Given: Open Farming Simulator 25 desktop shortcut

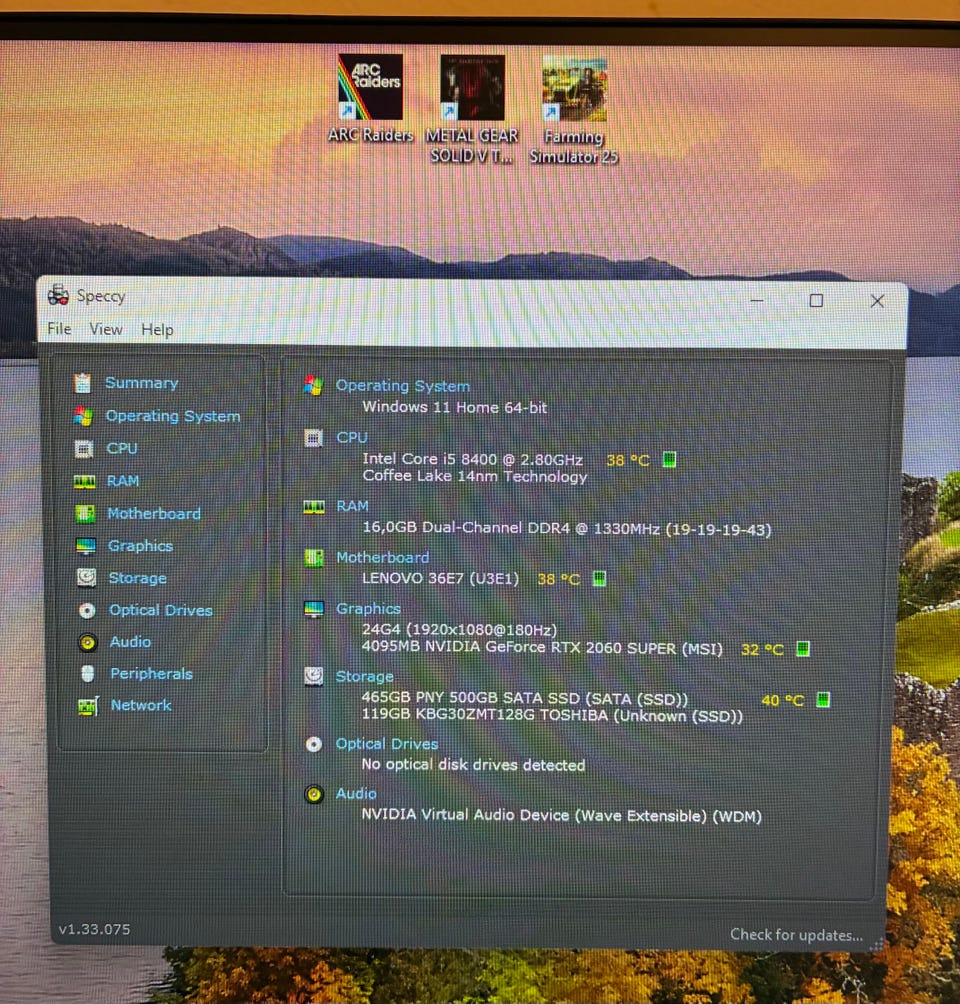Looking at the screenshot, I should point(574,110).
